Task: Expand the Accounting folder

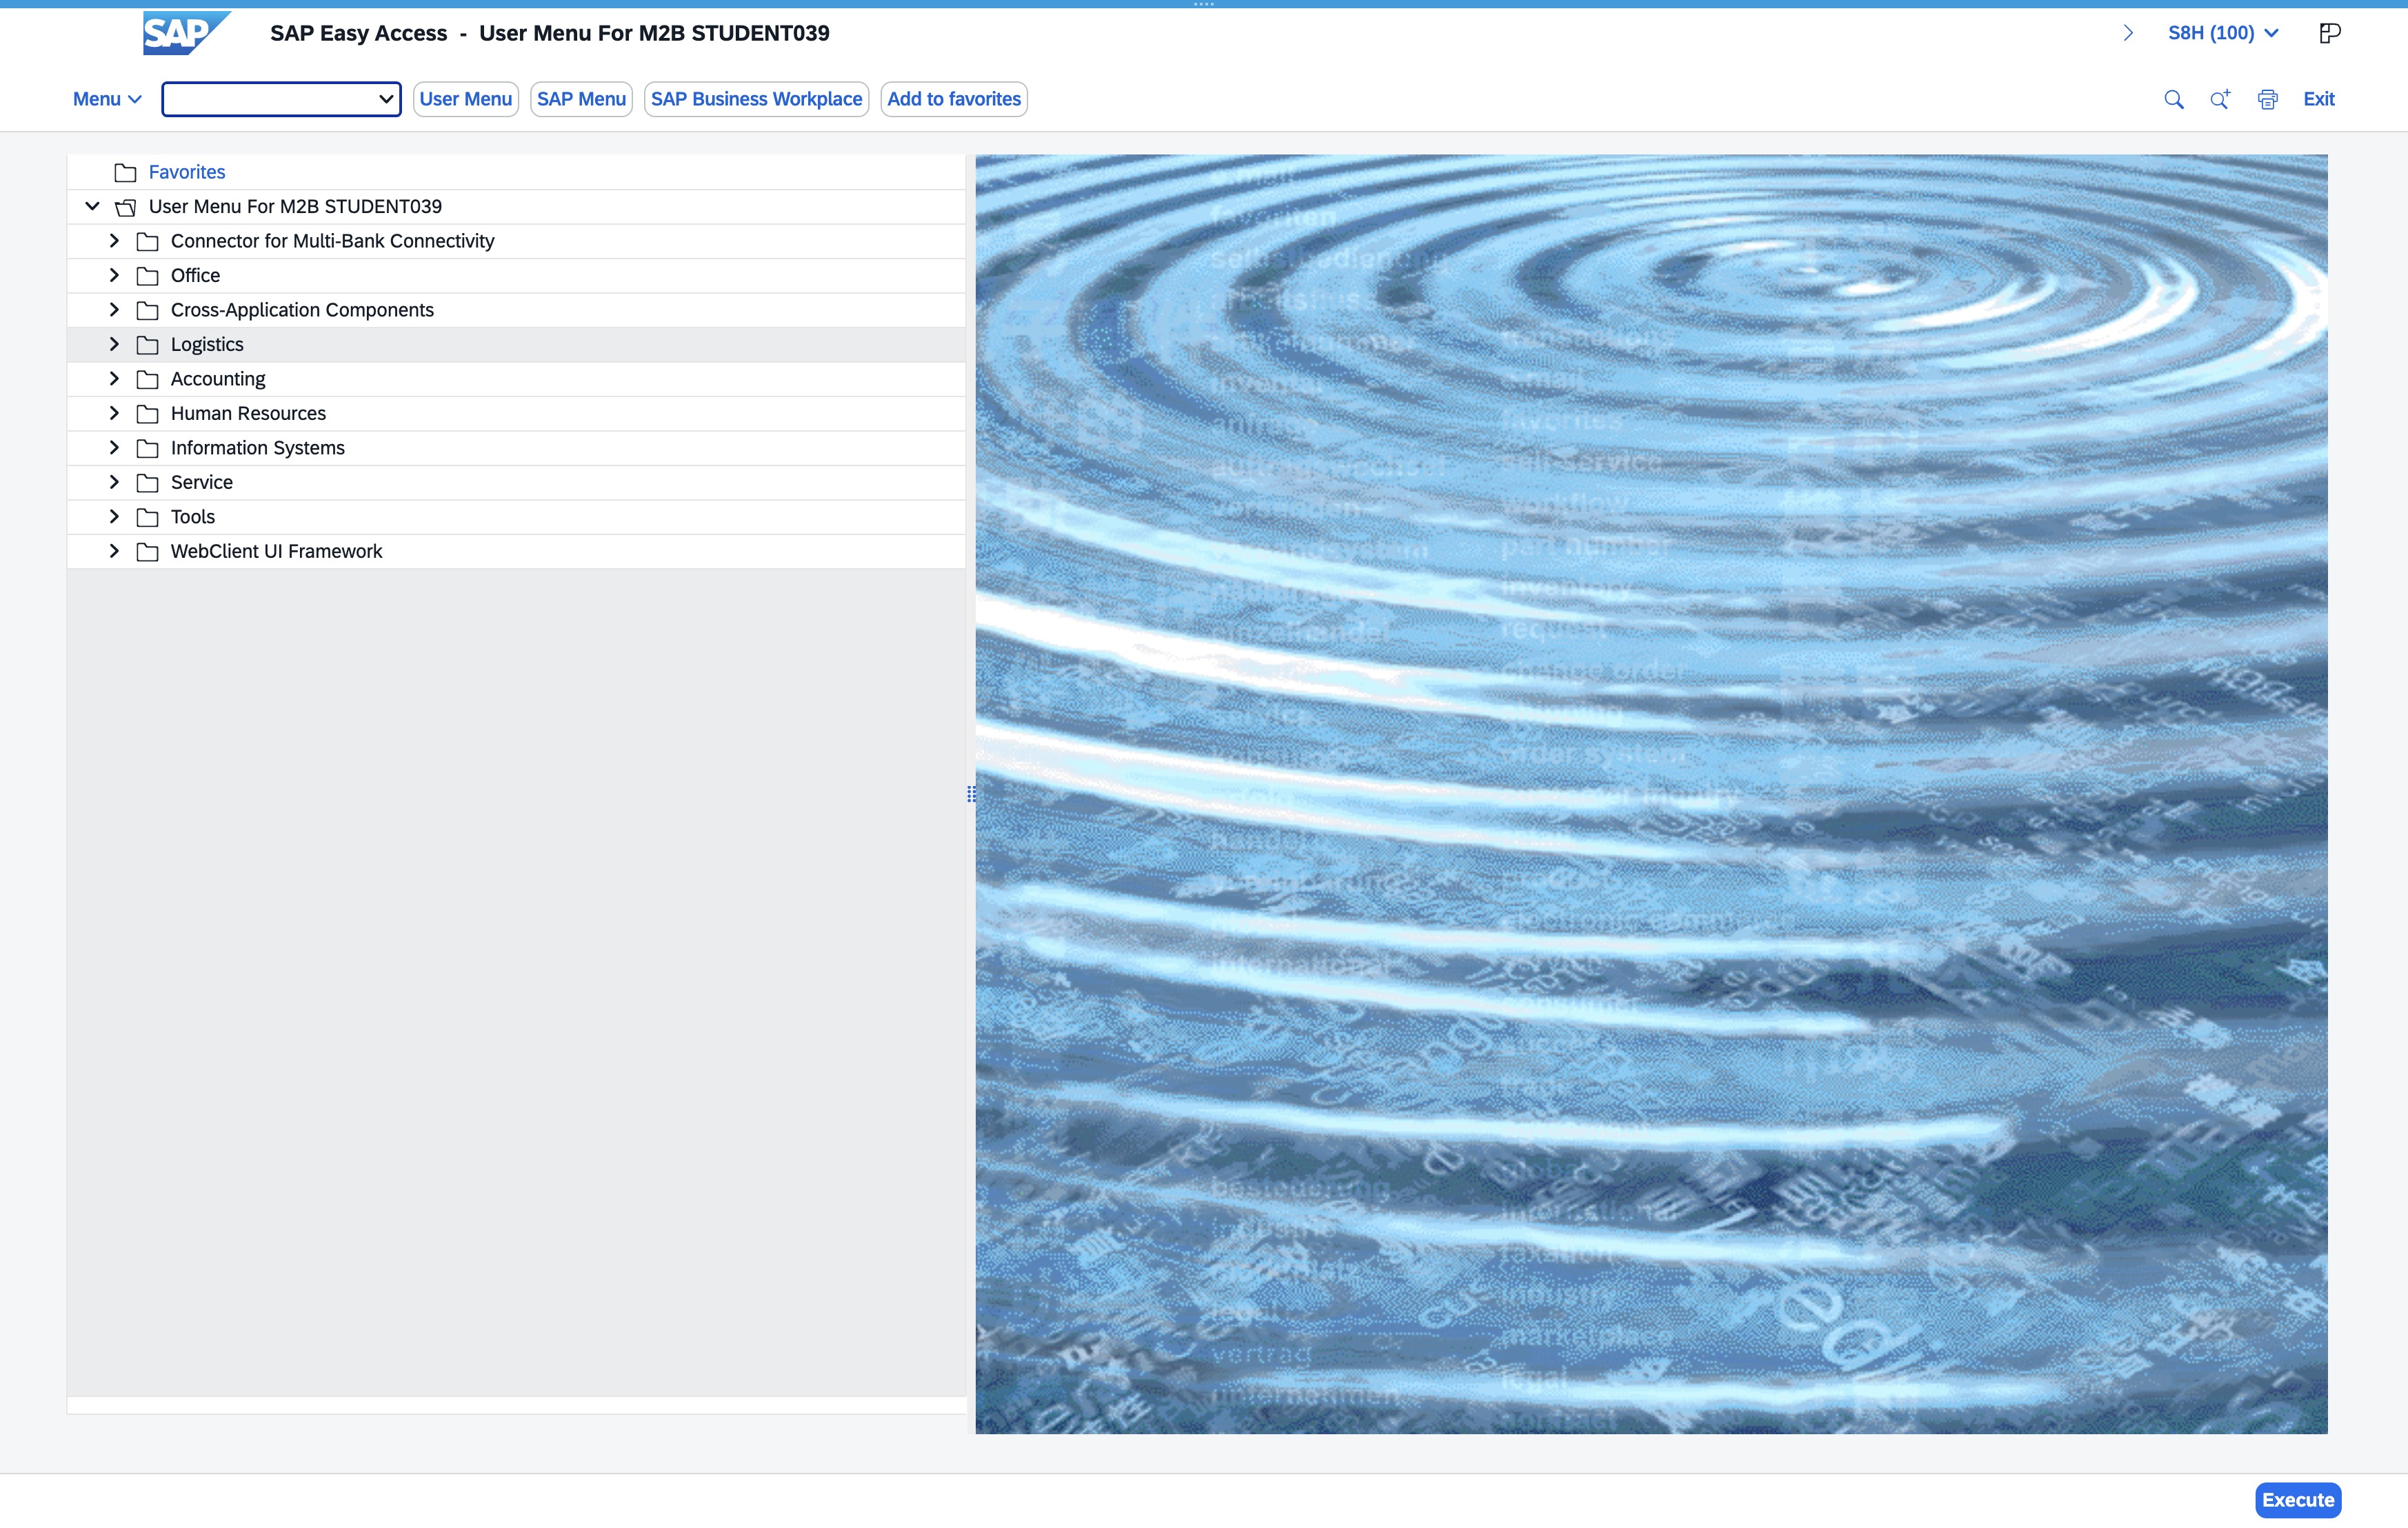Action: click(x=114, y=379)
